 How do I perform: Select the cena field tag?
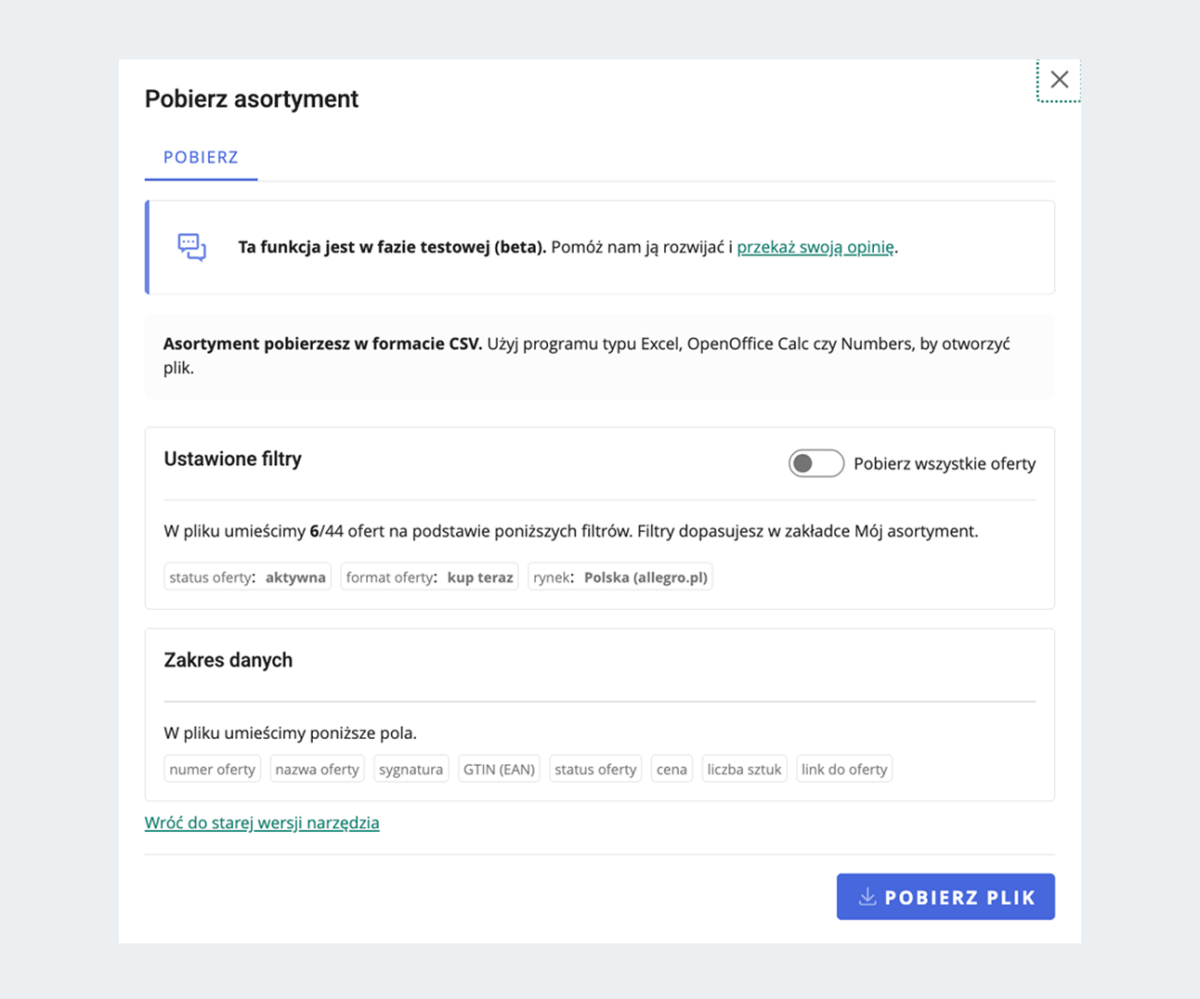[671, 769]
